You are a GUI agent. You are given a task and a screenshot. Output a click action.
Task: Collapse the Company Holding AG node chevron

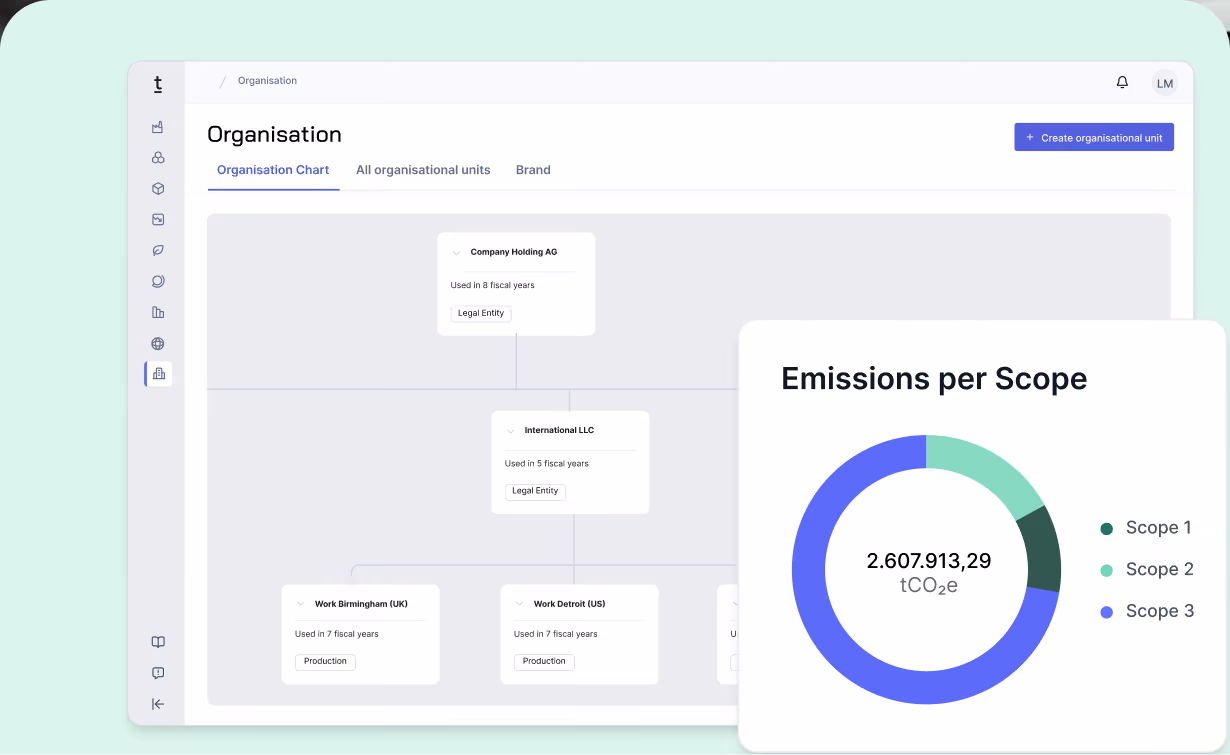457,253
